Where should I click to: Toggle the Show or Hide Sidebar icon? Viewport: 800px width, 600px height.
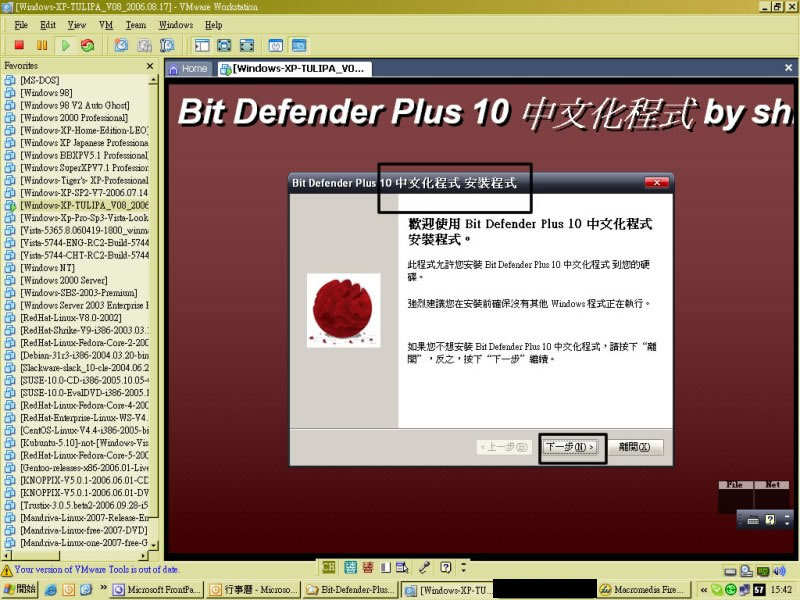[202, 45]
